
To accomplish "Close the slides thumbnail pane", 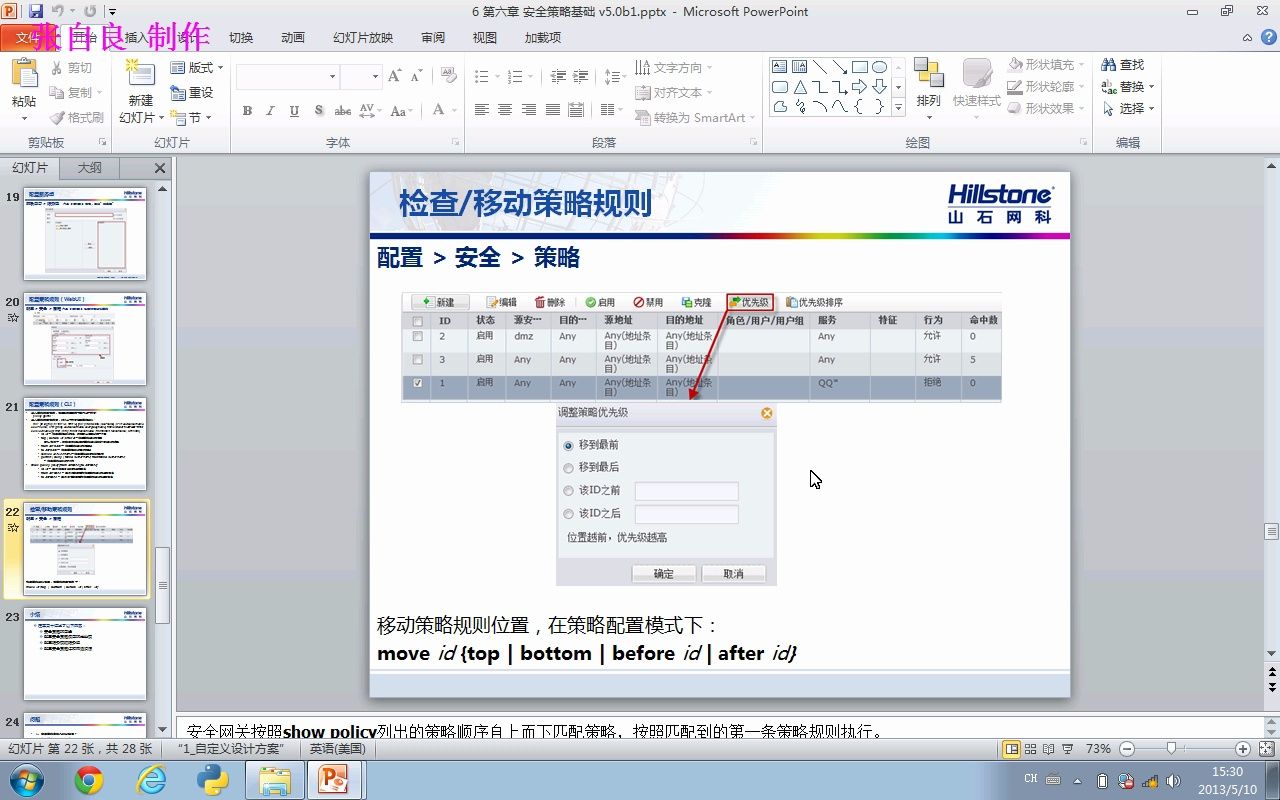I will tap(160, 168).
